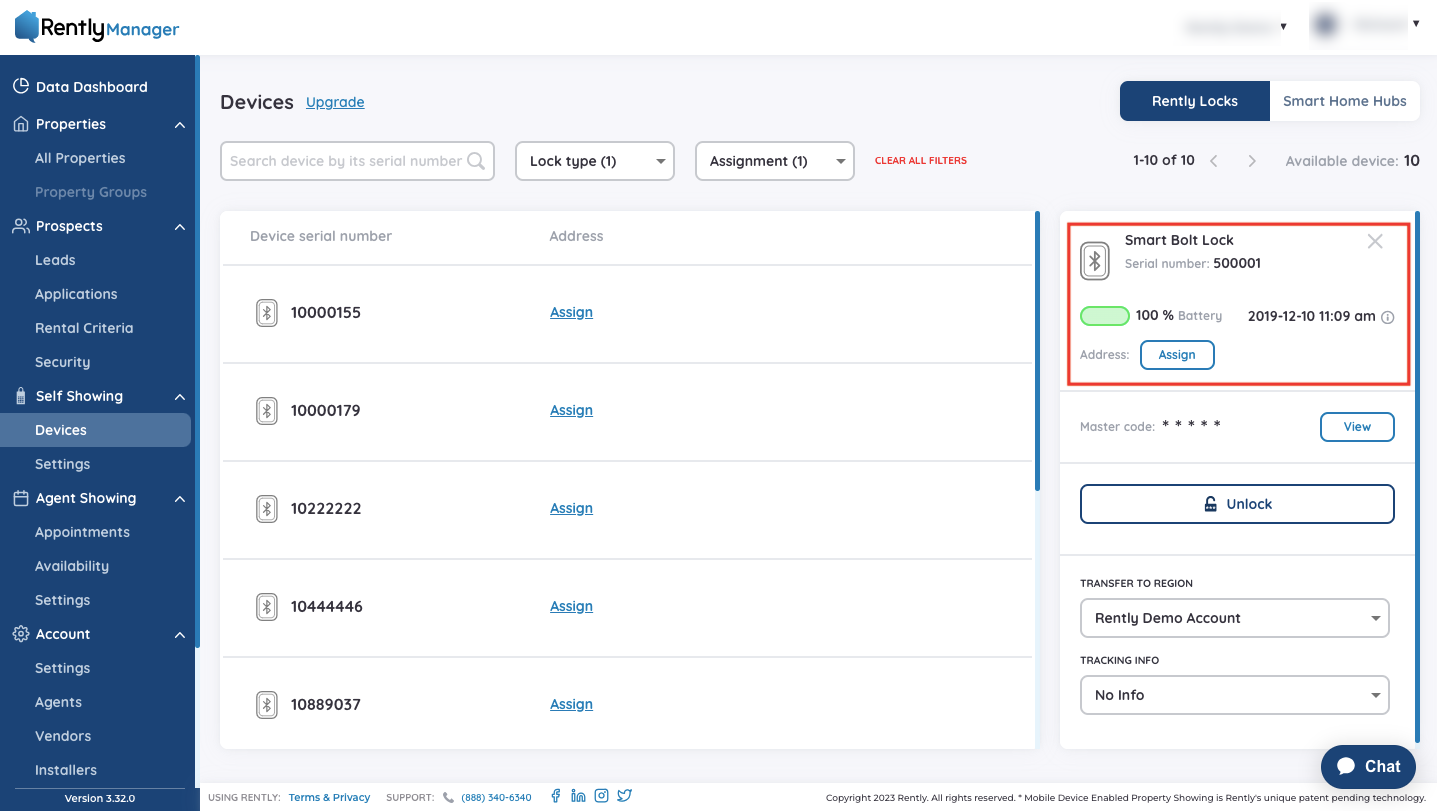
Task: Focus the device serial number search field
Action: tap(357, 161)
